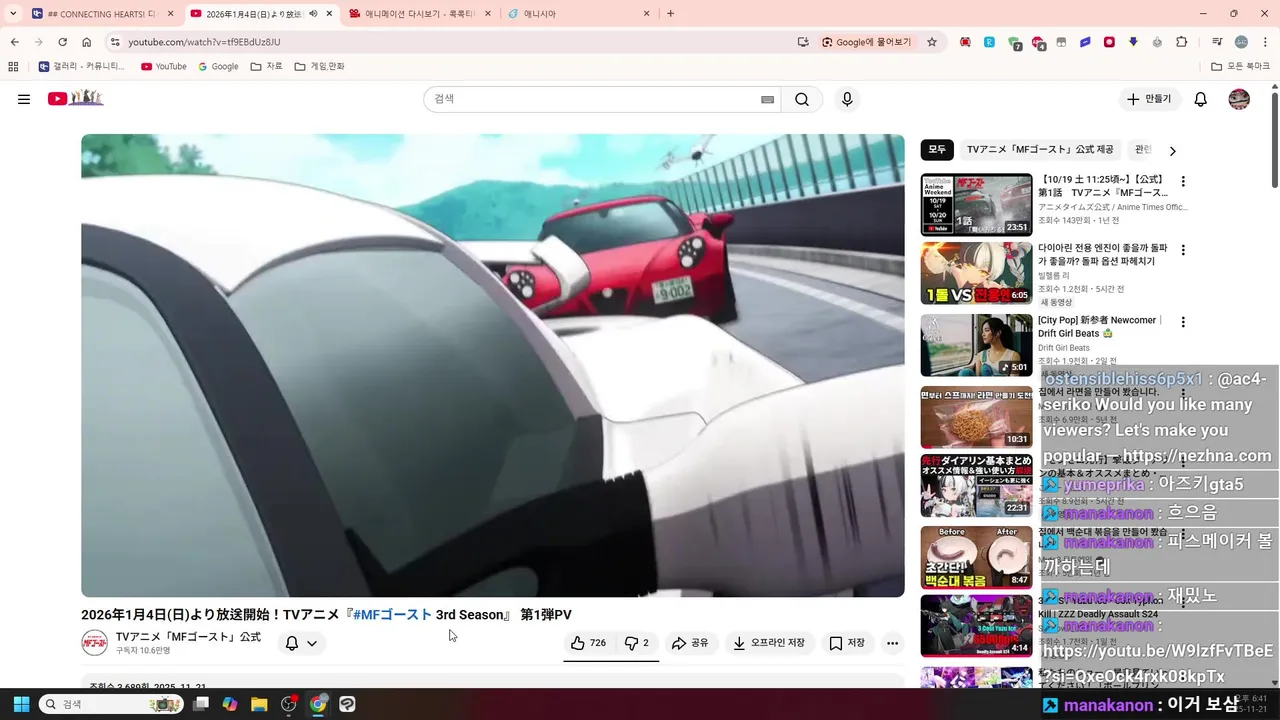
Task: Open YouTube notifications bell in header
Action: (1201, 99)
